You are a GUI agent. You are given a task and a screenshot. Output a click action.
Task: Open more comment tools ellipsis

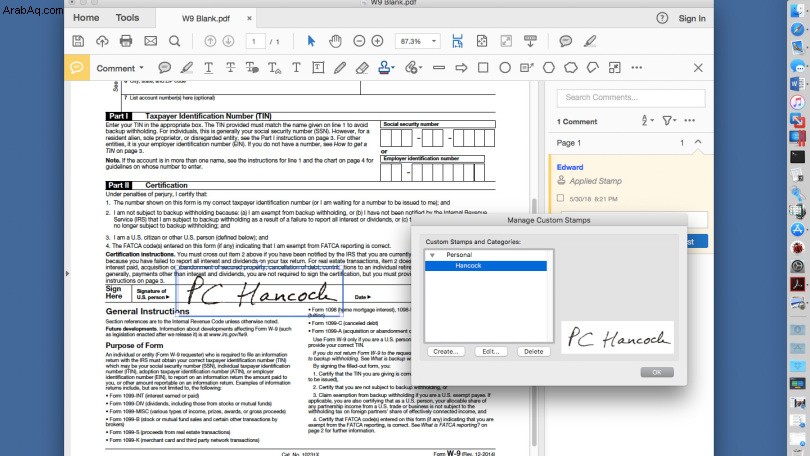tap(636, 68)
